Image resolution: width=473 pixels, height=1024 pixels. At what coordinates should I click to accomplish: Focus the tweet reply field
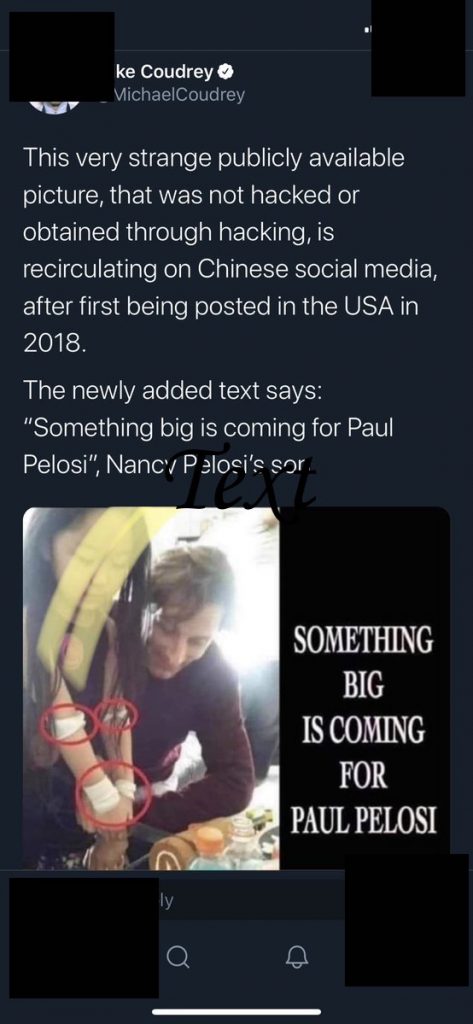tap(235, 902)
